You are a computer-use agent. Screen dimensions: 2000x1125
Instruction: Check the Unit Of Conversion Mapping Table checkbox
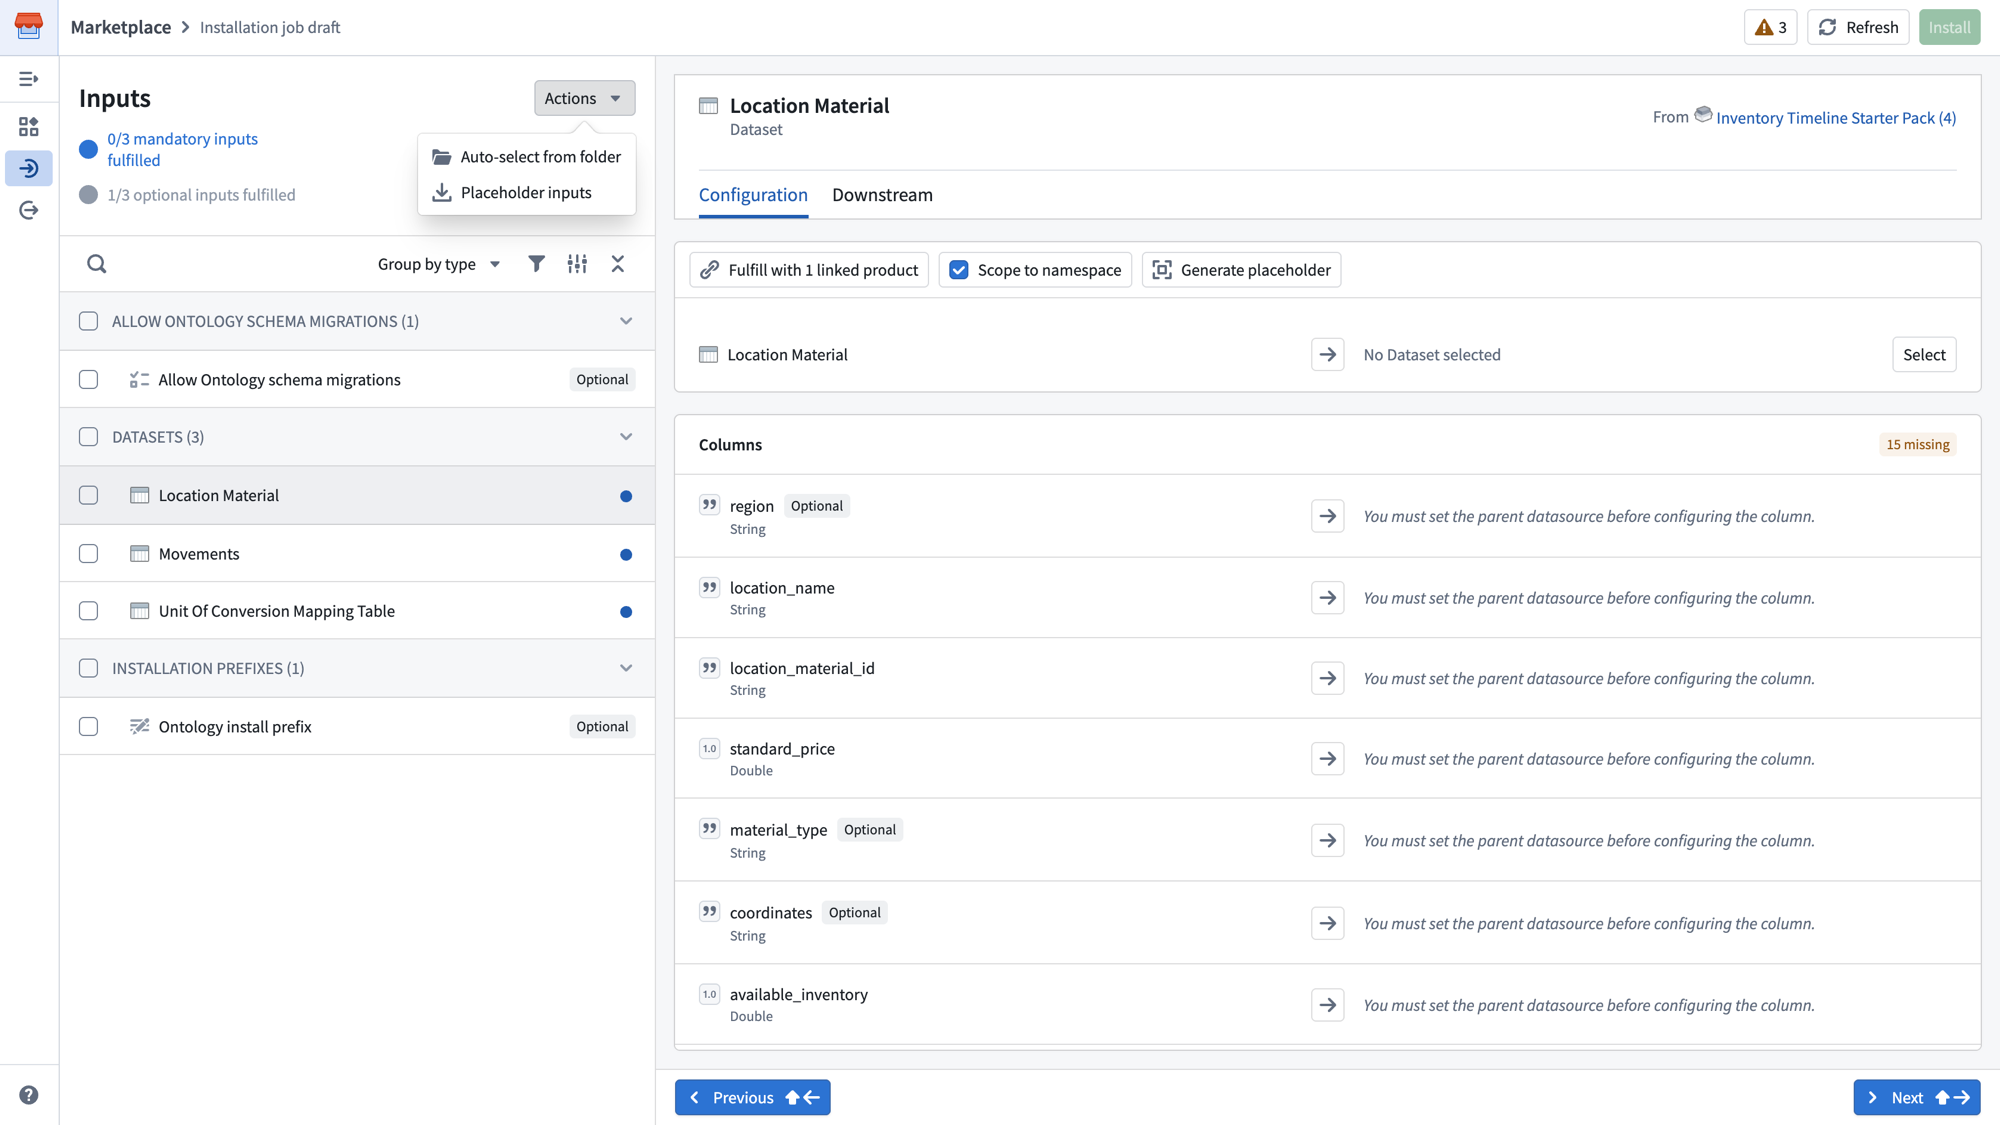[x=89, y=611]
